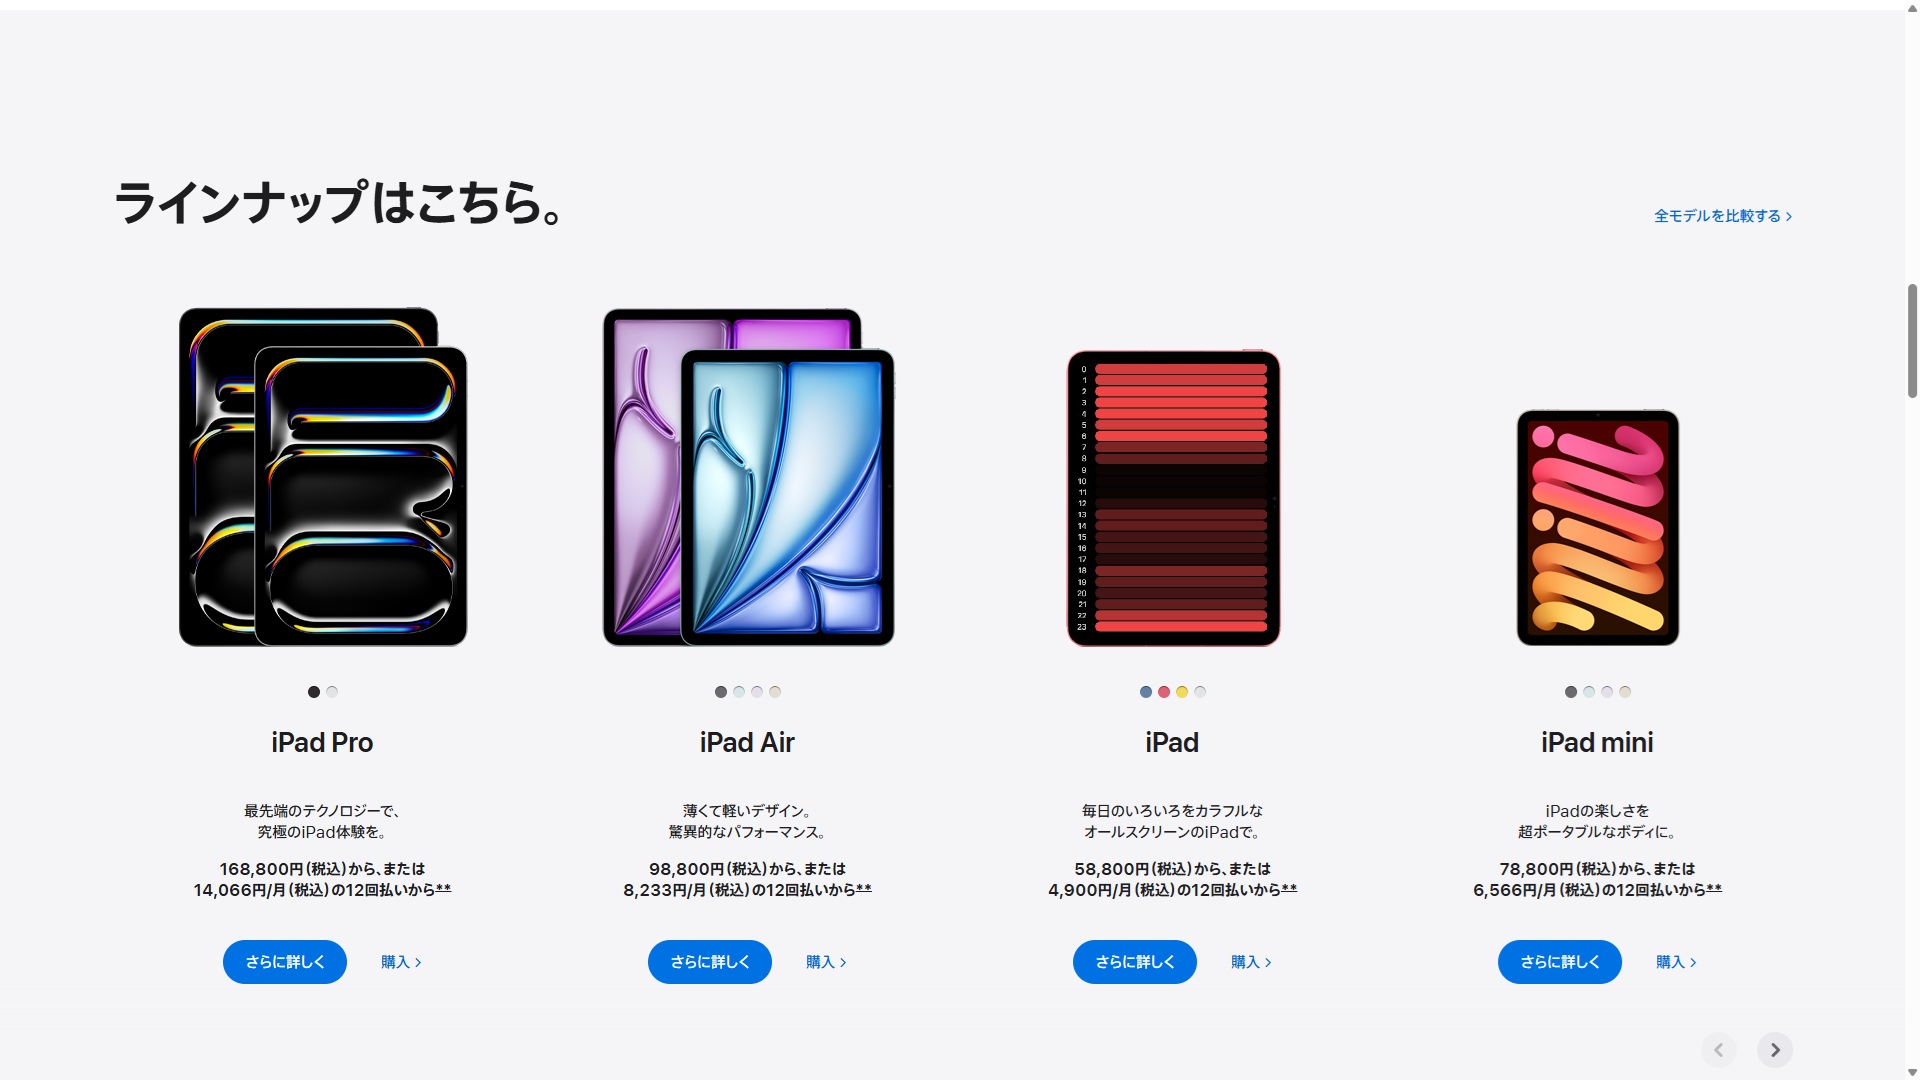Viewport: 1920px width, 1080px height.
Task: Open 全モデルを比較する link
Action: (1723, 216)
